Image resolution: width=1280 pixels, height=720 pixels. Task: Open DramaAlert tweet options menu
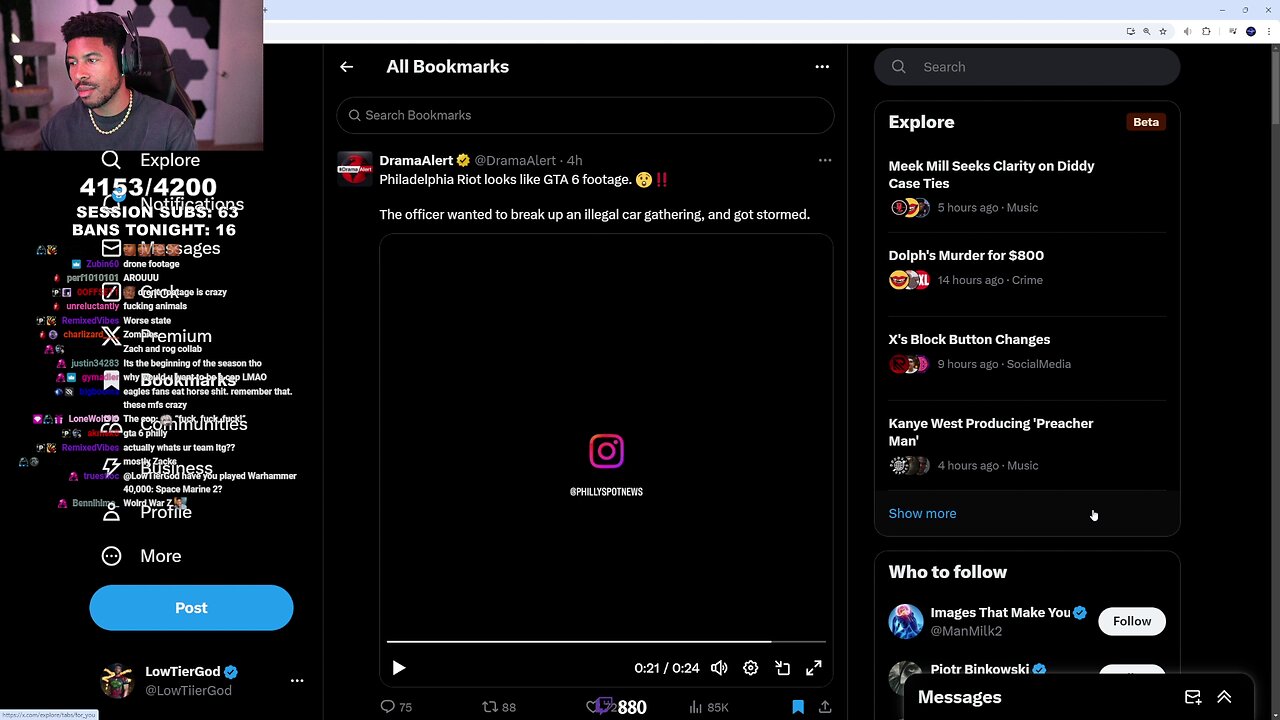[824, 160]
